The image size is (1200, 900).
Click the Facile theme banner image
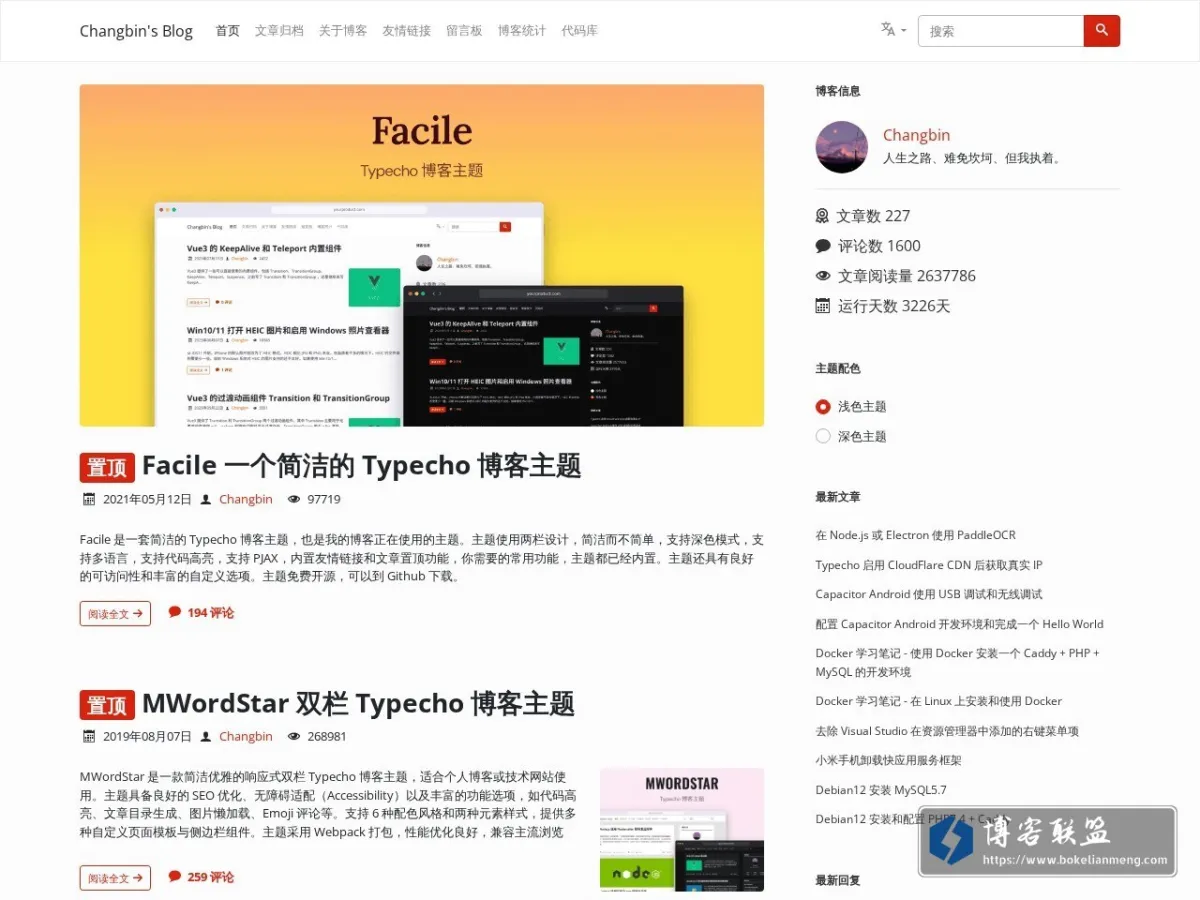pos(422,255)
